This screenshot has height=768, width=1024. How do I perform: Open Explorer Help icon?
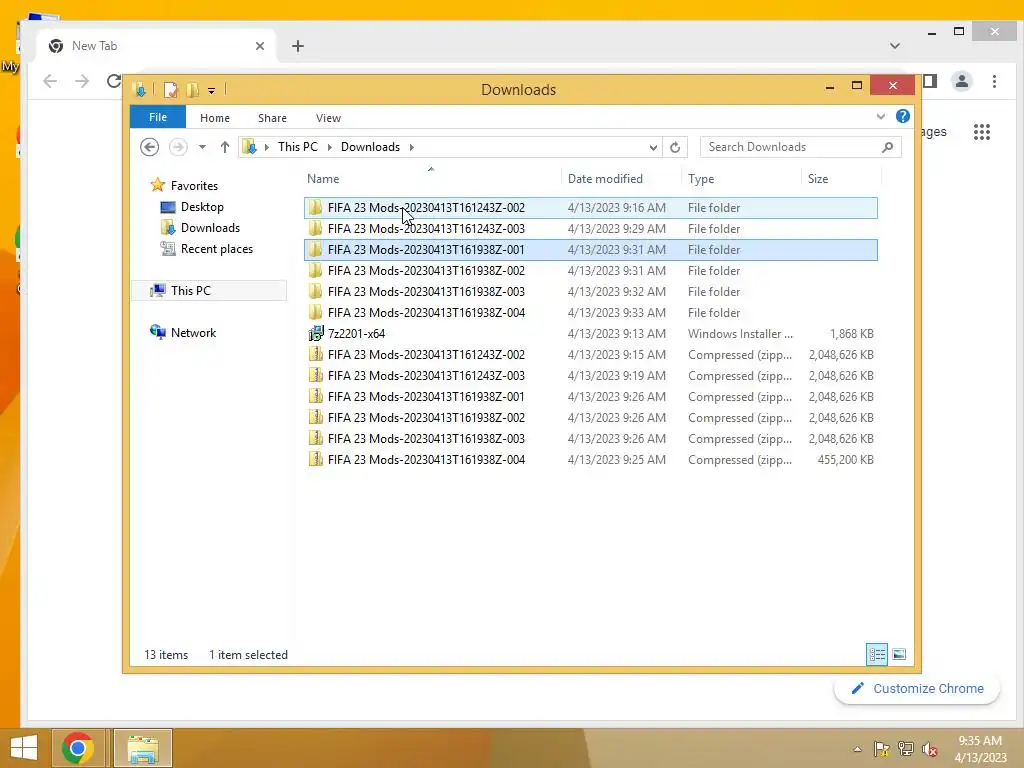(903, 116)
